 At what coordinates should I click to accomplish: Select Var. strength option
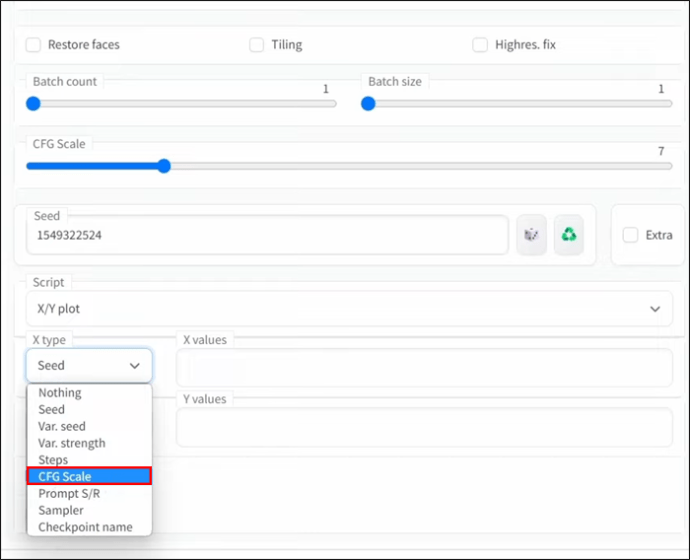(x=71, y=443)
